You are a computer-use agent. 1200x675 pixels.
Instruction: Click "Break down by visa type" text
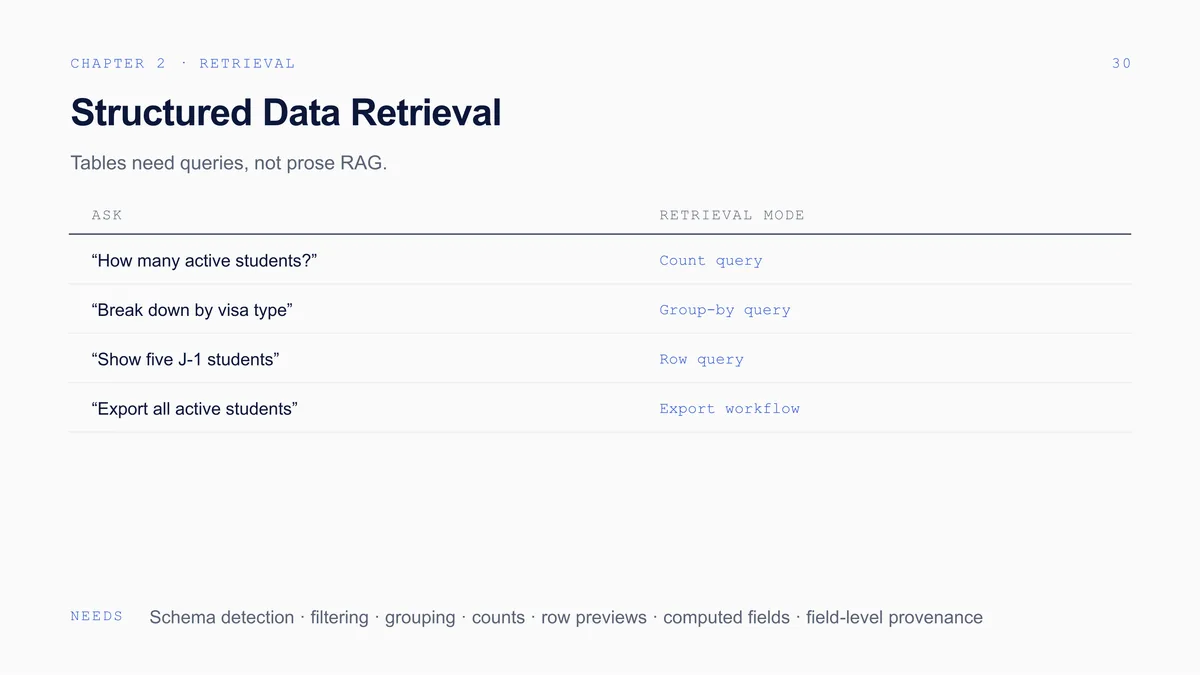[x=191, y=310]
